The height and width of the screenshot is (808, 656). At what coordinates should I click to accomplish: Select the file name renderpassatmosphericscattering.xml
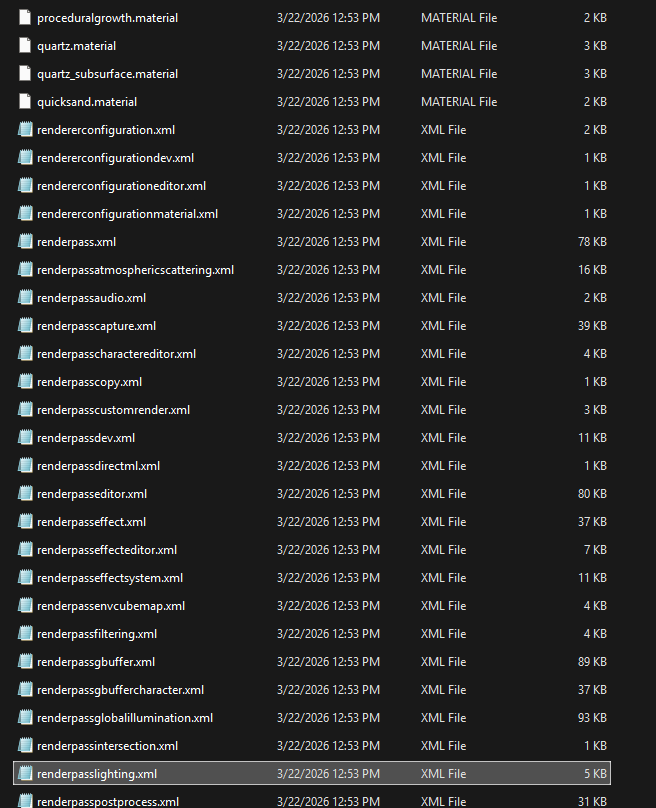pyautogui.click(x=136, y=270)
